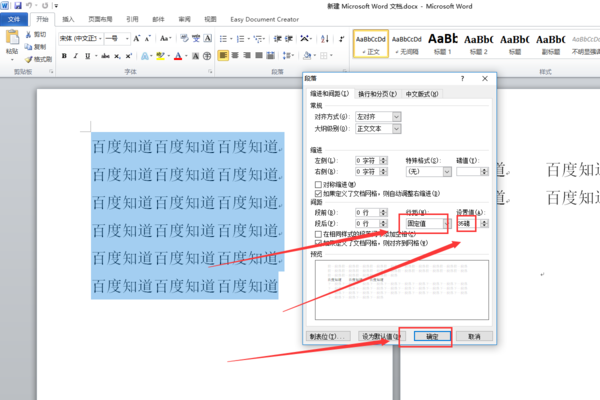Switch to the 换行和分页 dialog tab
The height and width of the screenshot is (400, 600).
[x=377, y=94]
